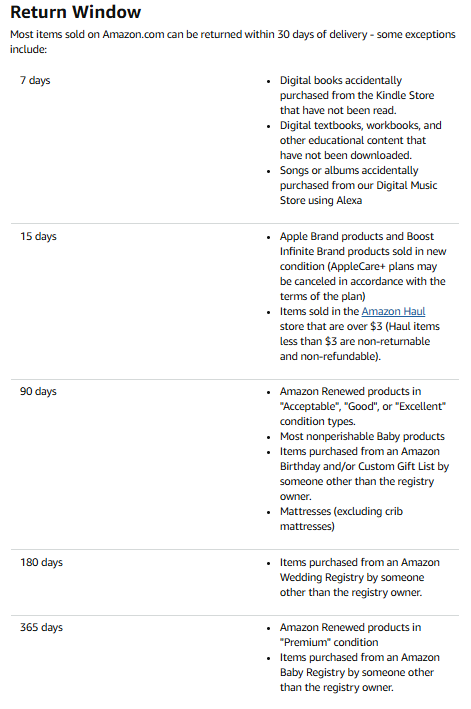471x709 pixels.
Task: Click the Songs or albums Alexa bullet
Action: (x=358, y=185)
